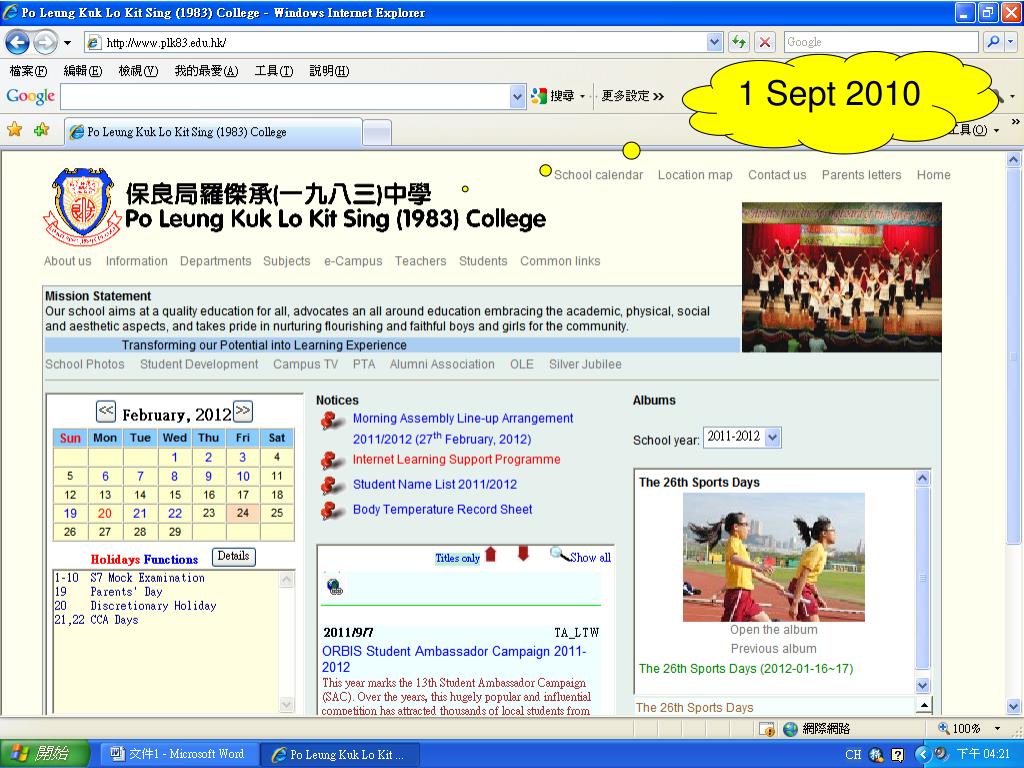Expand the School year 2011-2012 dropdown
Viewport: 1024px width, 768px height.
click(x=773, y=438)
